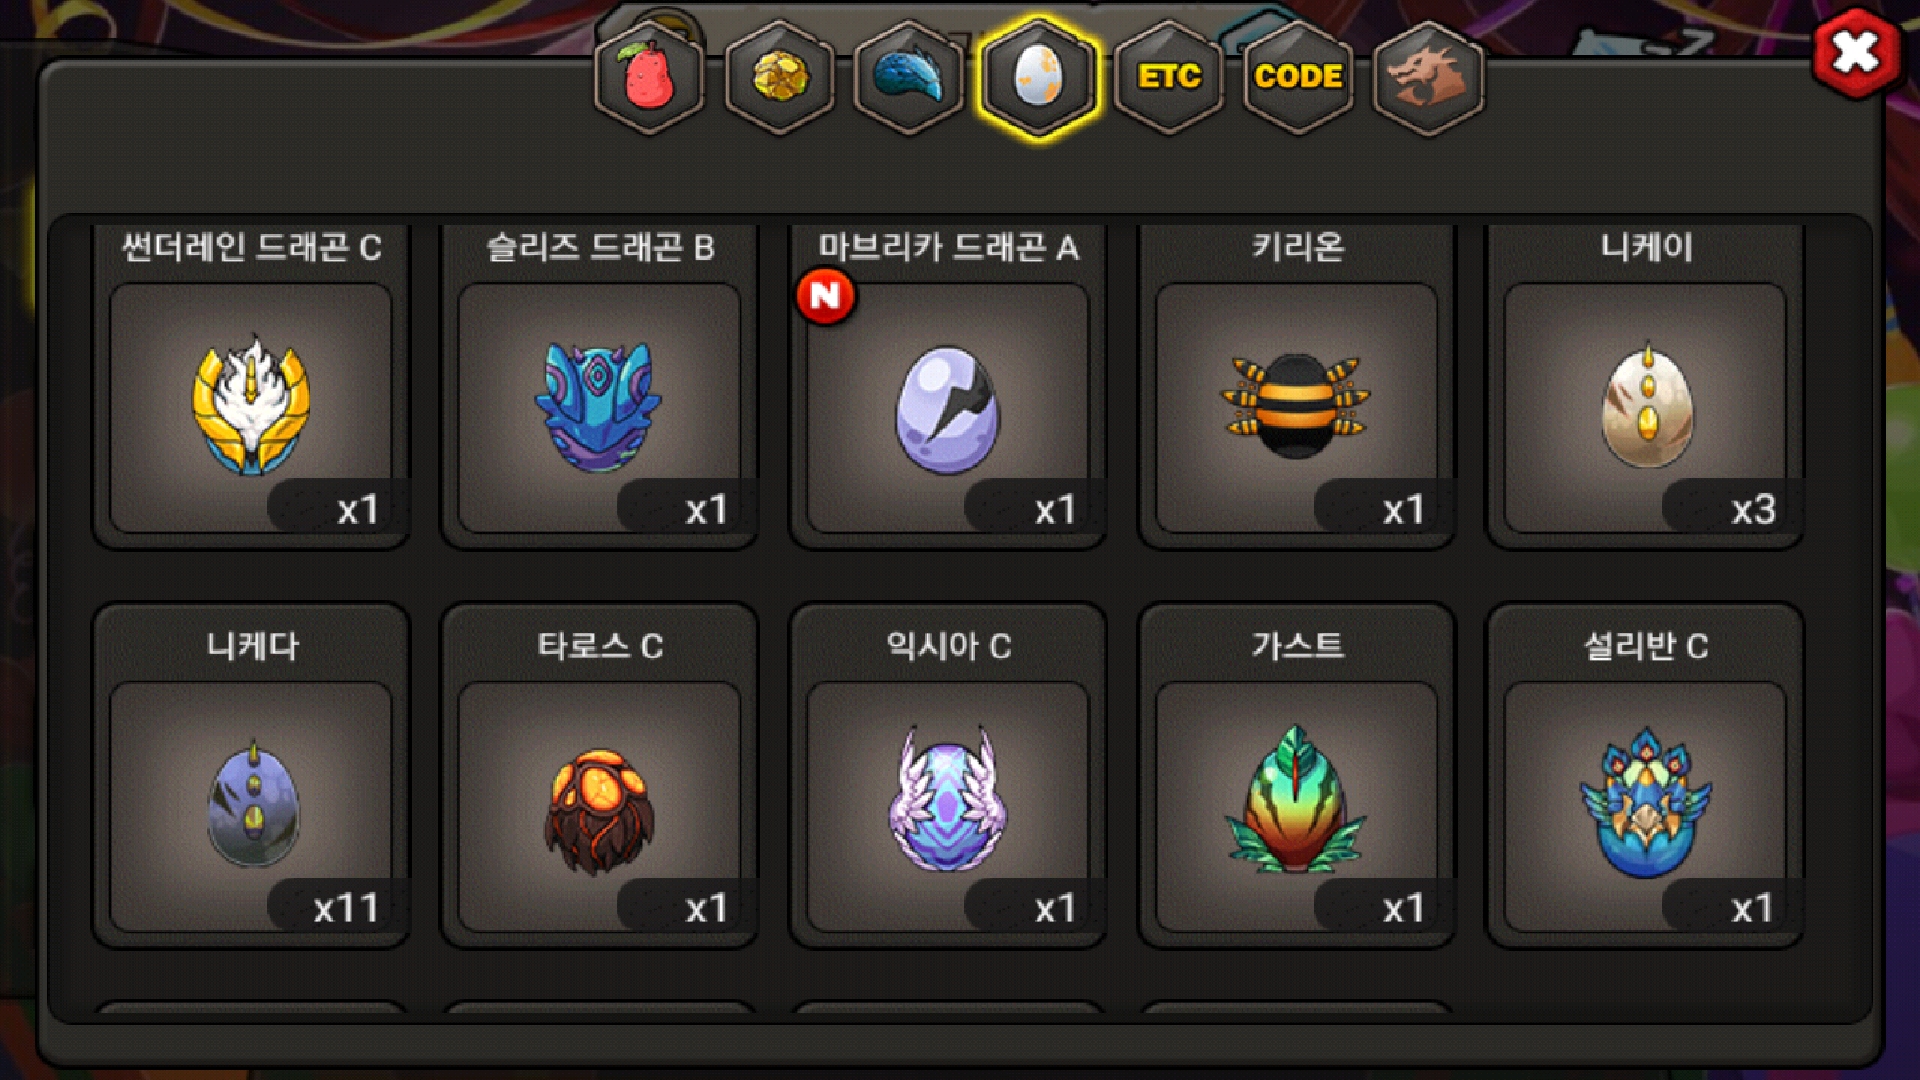Image resolution: width=1920 pixels, height=1080 pixels.
Task: Select the blue dragon scale tab
Action: click(x=909, y=77)
